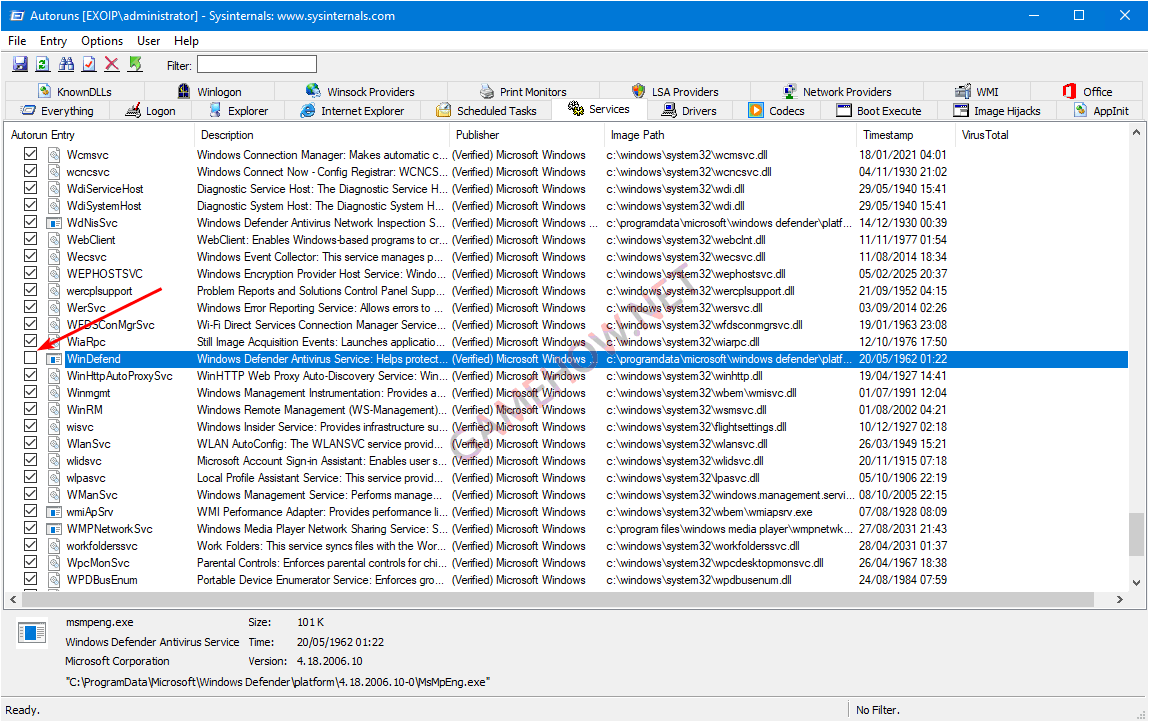
Task: Uncheck the Winmgmt entry checkbox
Action: [30, 392]
